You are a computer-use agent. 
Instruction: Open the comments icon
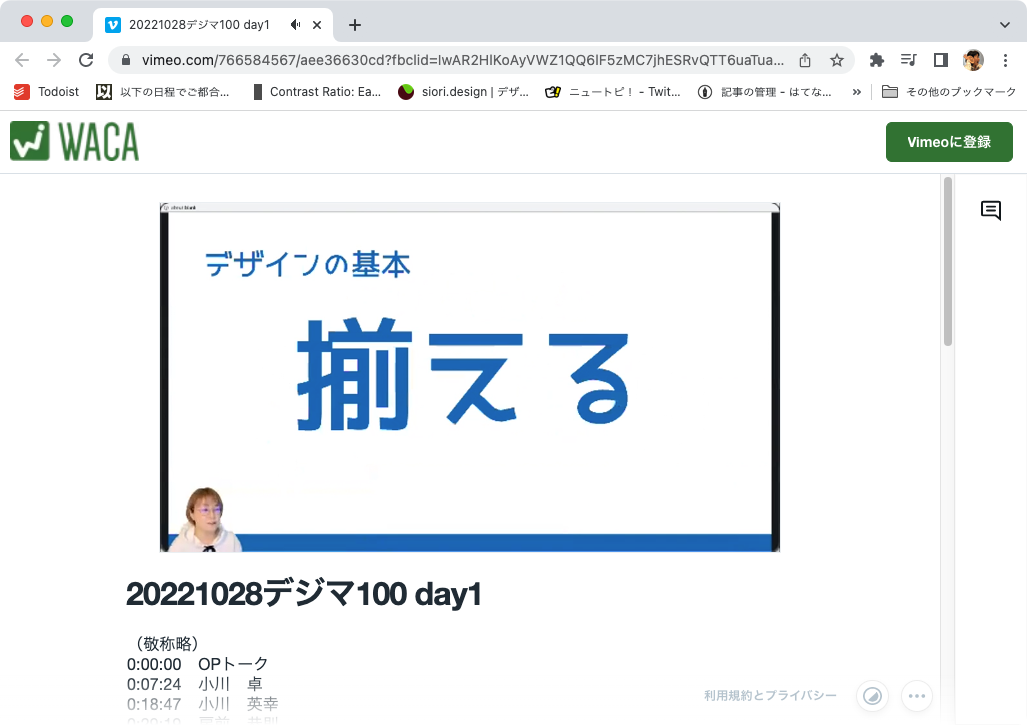(x=990, y=210)
